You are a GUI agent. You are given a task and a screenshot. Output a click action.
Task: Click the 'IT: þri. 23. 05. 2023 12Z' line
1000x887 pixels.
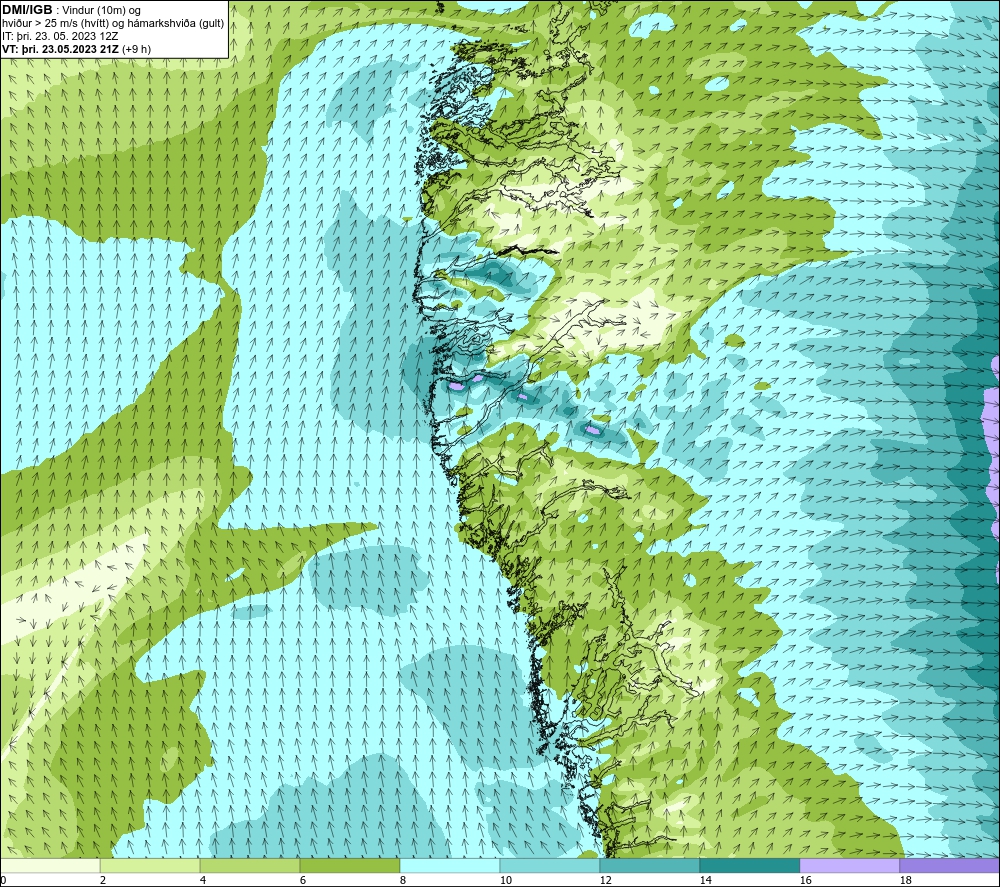tap(60, 36)
